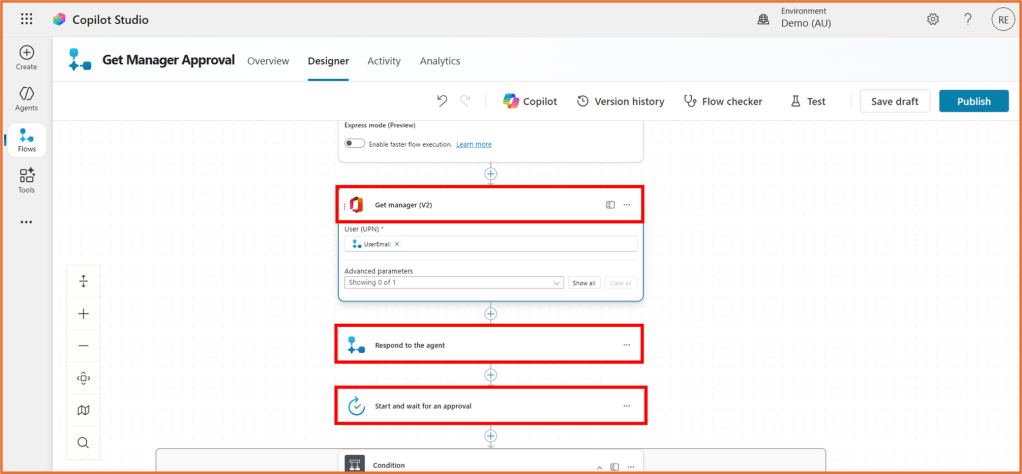Select the Respond to the agent action
Viewport: 1022px width, 474px height.
pyautogui.click(x=490, y=345)
